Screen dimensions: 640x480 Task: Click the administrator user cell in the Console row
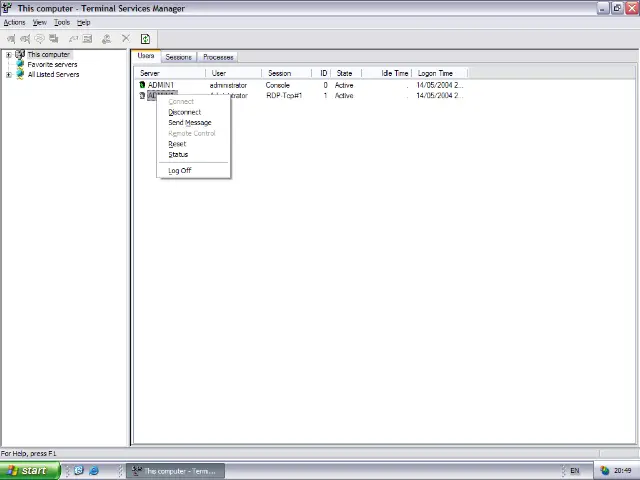point(228,85)
